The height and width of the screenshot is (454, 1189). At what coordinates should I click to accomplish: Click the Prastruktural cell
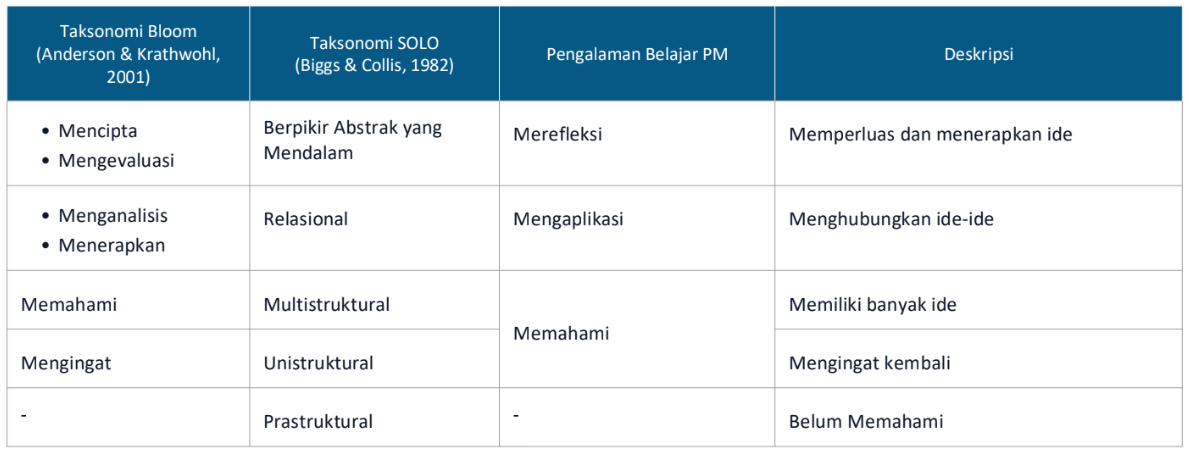(x=318, y=421)
